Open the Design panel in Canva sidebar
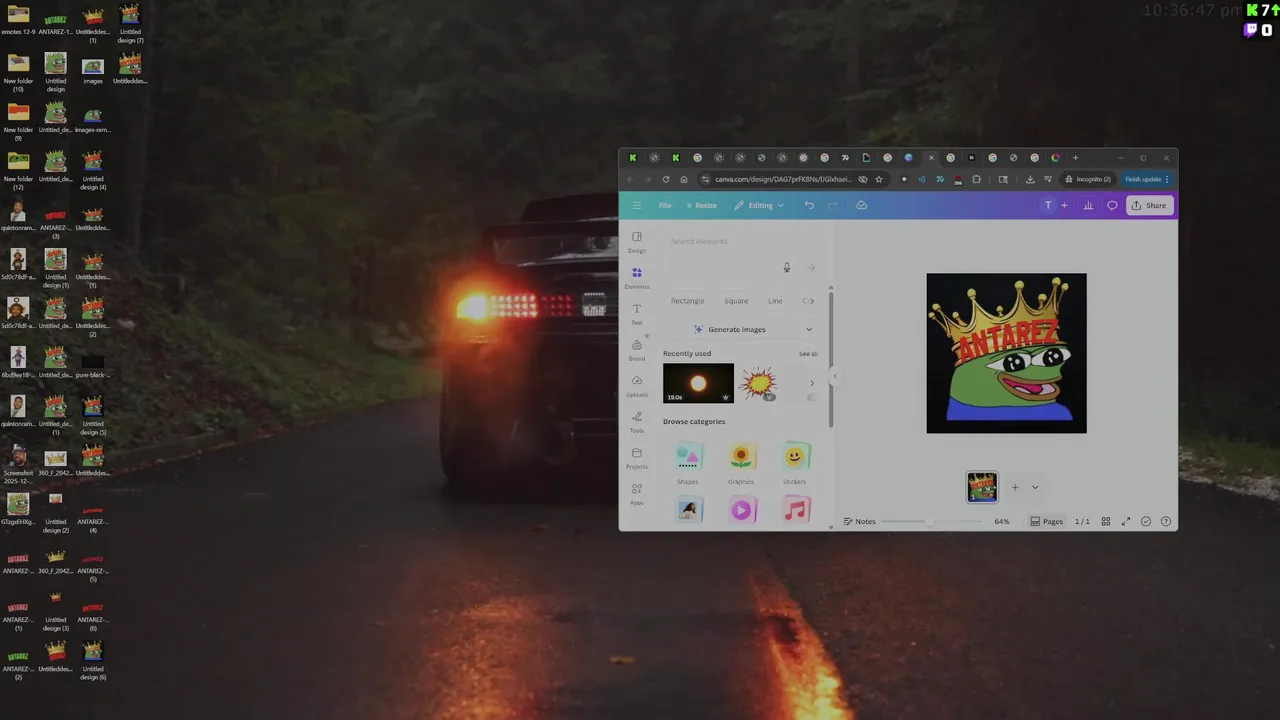 pyautogui.click(x=637, y=241)
